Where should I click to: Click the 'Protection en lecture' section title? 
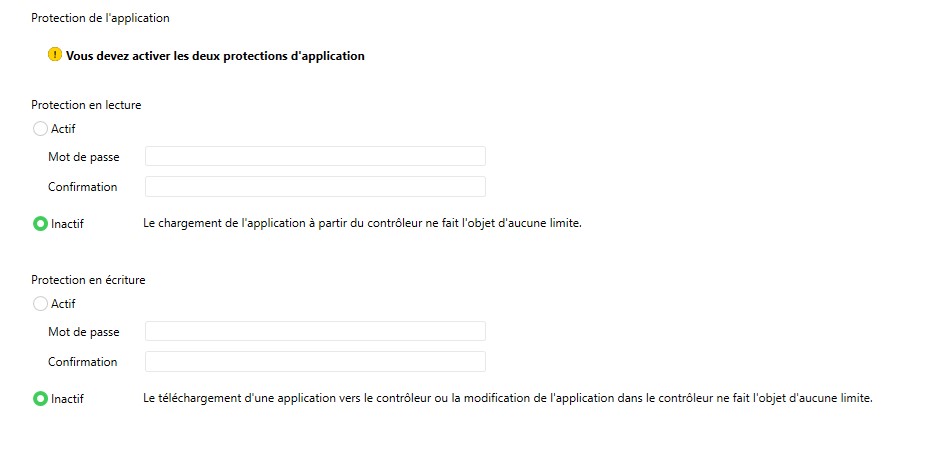click(x=85, y=105)
